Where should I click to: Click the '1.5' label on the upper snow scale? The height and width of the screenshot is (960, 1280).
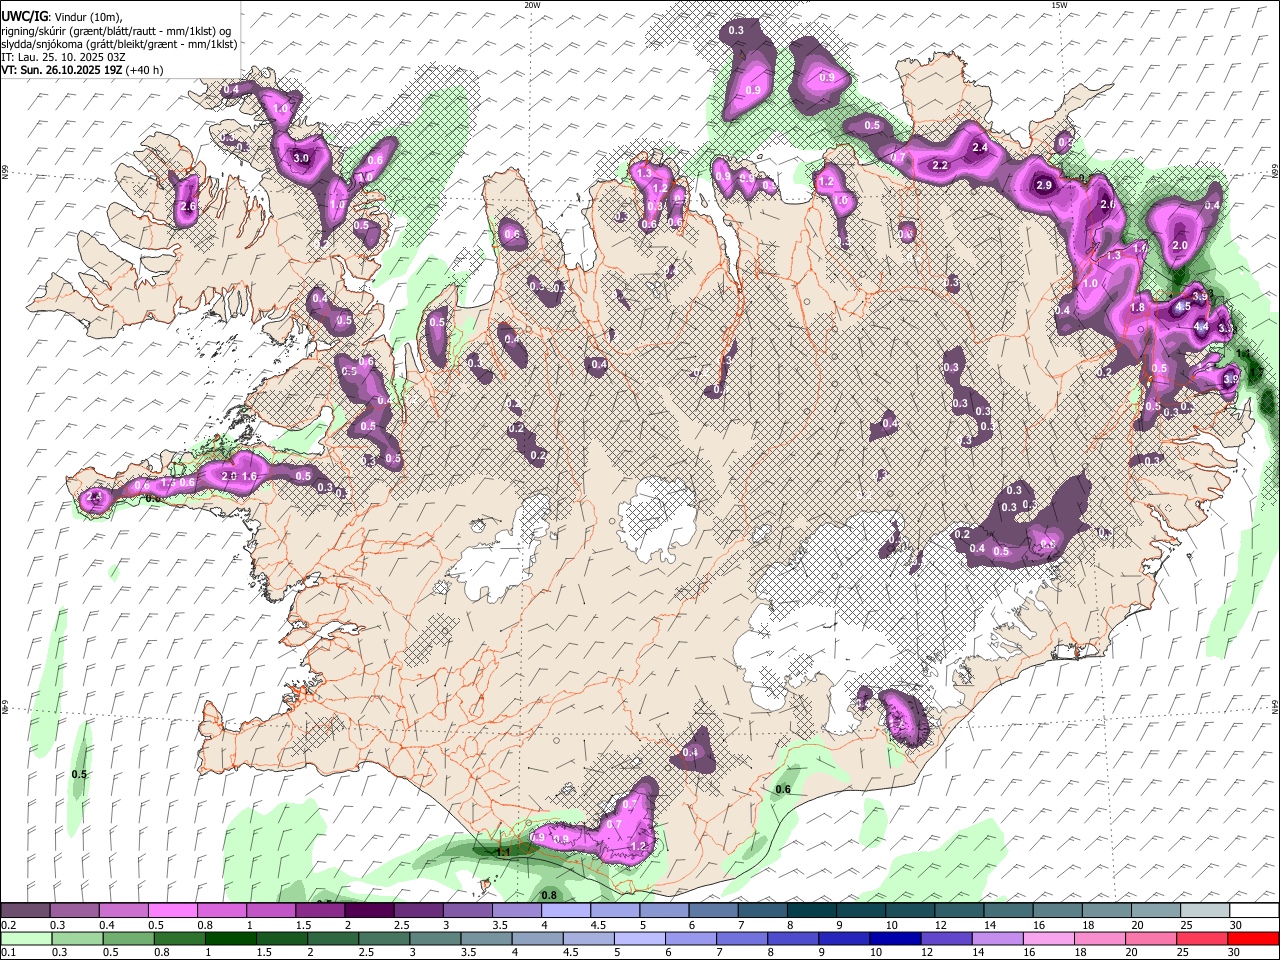(304, 925)
